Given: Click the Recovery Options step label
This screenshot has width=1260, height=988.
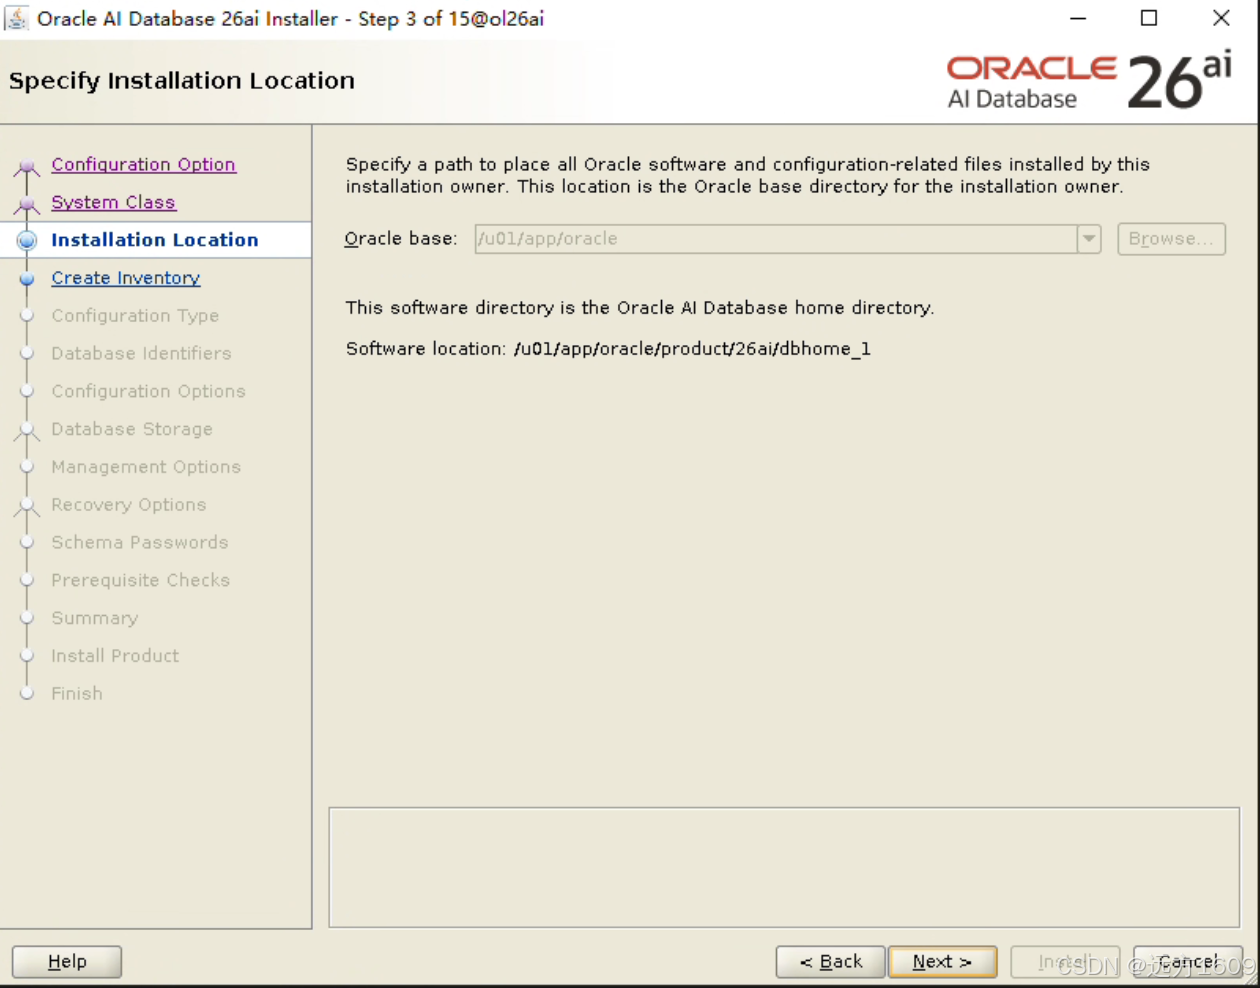Looking at the screenshot, I should click(x=129, y=505).
